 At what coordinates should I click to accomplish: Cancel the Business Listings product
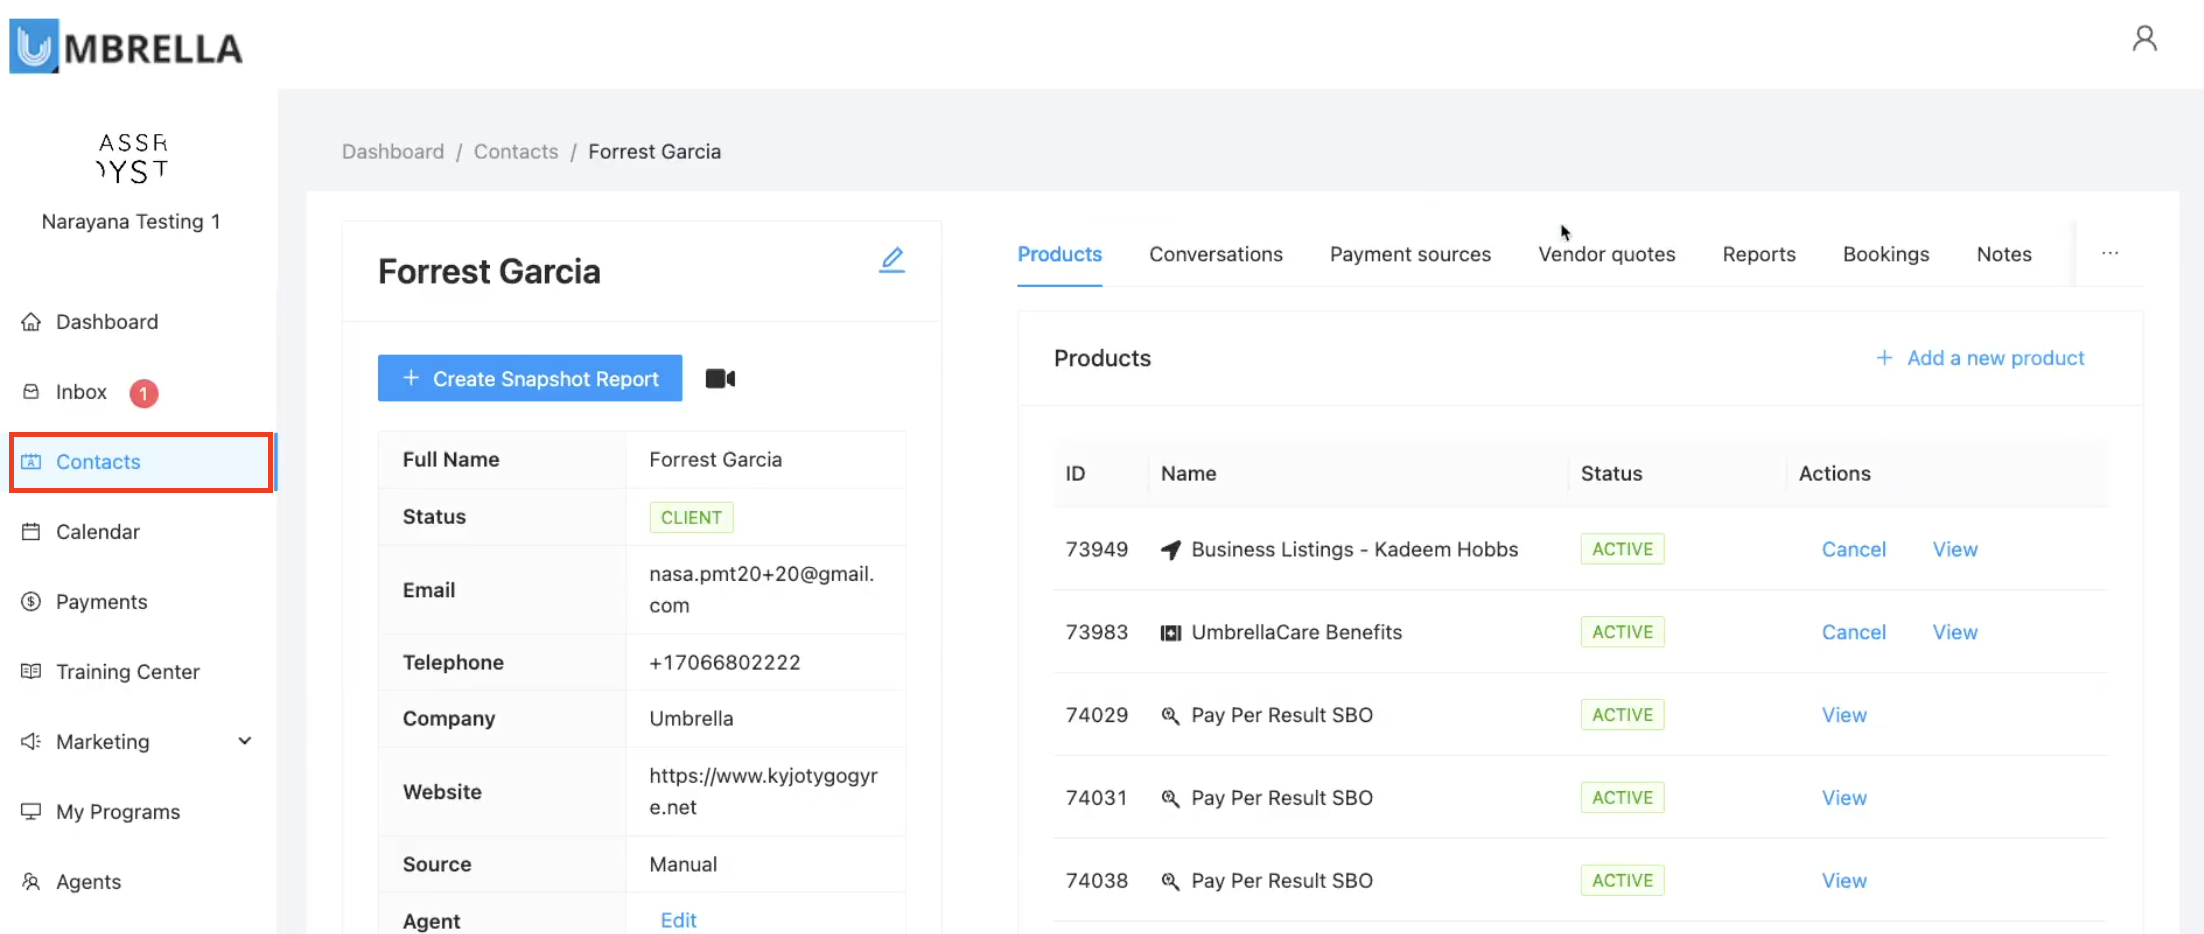(x=1853, y=549)
